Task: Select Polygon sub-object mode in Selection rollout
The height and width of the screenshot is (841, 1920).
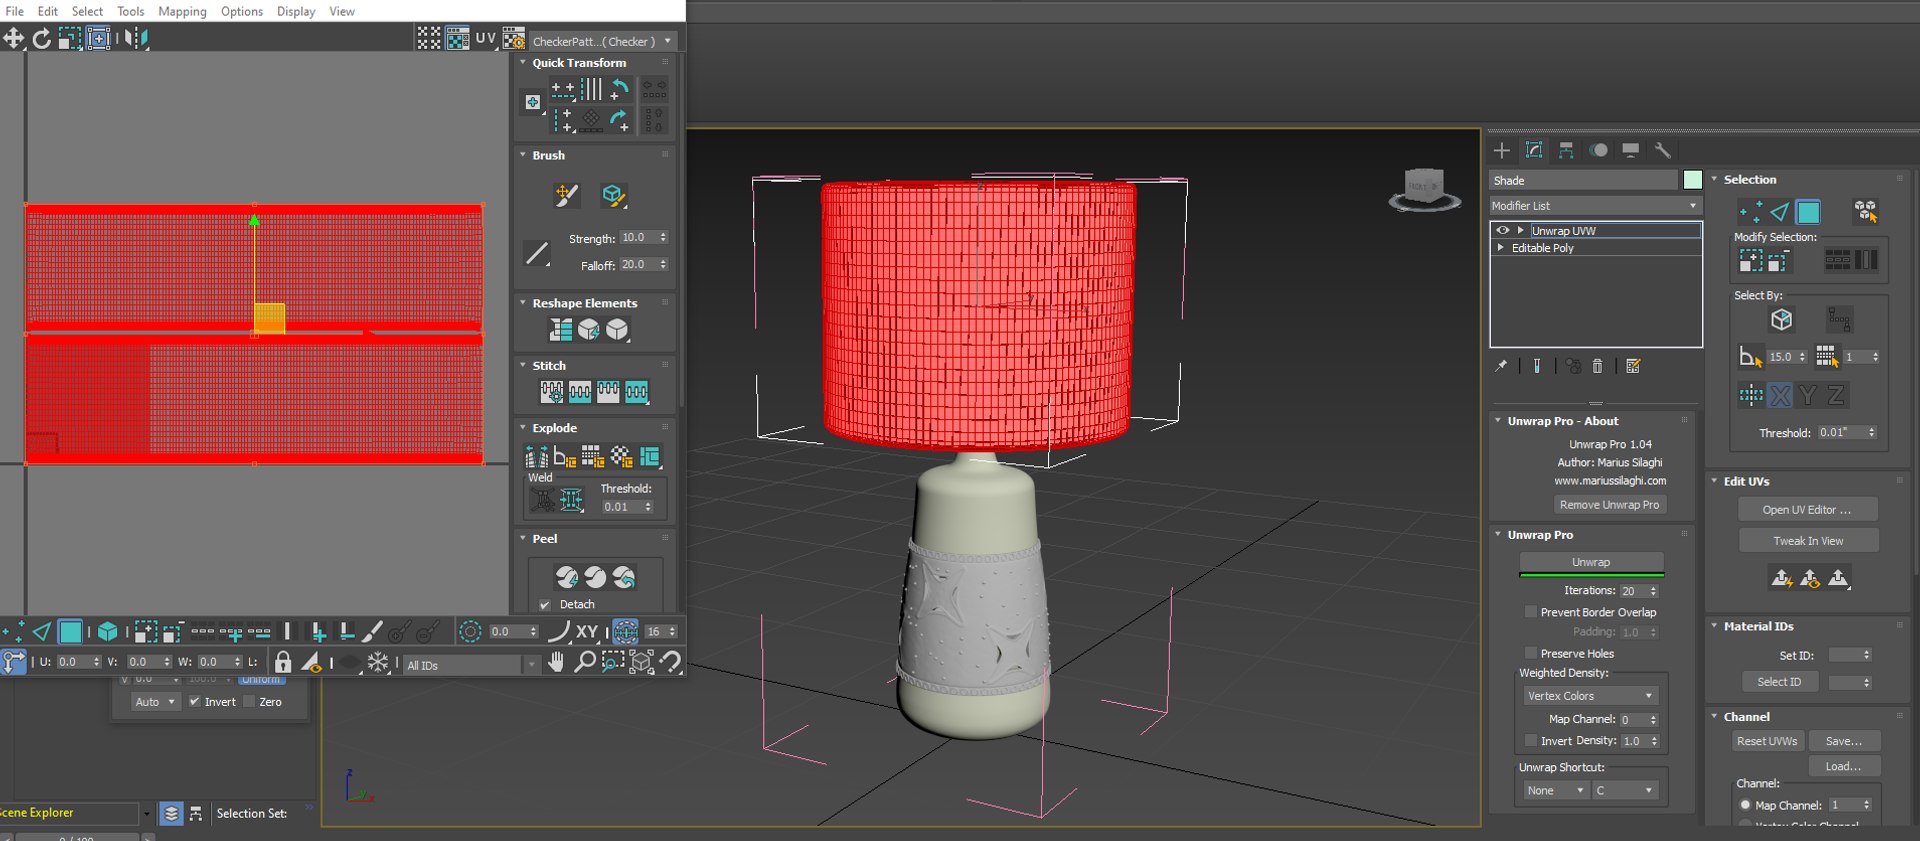Action: 1808,212
